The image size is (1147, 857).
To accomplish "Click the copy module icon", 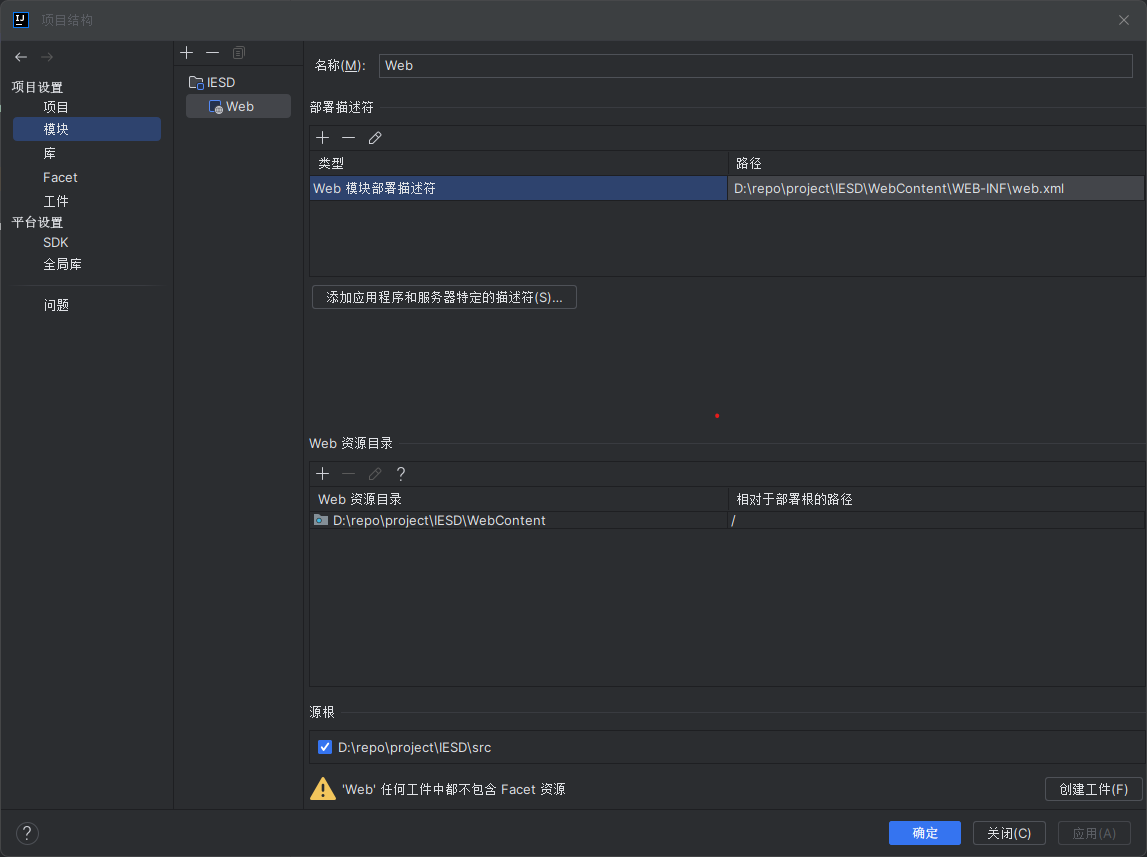I will tap(238, 53).
